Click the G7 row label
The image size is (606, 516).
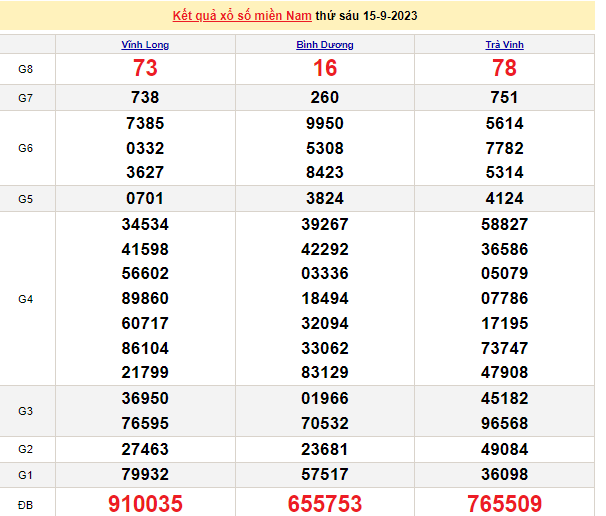click(26, 98)
